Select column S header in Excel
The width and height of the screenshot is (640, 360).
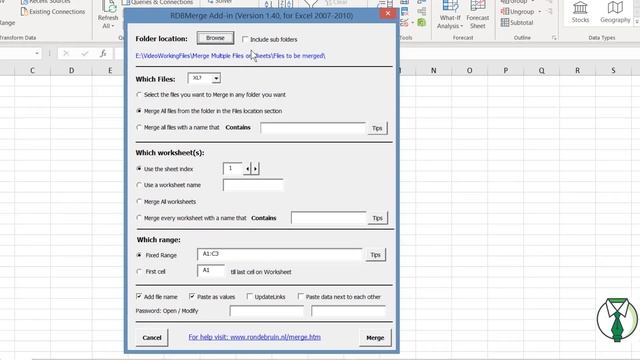(x=613, y=70)
